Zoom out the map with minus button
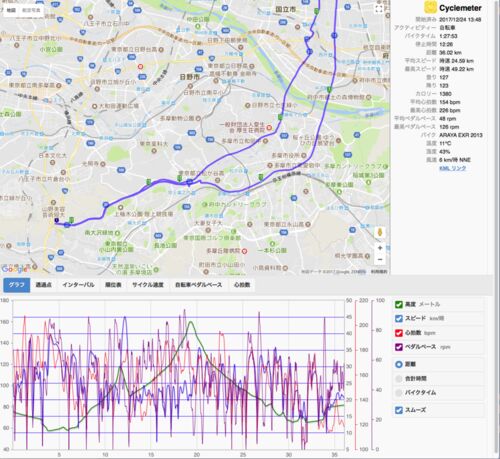Image resolution: width=500 pixels, height=459 pixels. click(x=380, y=259)
